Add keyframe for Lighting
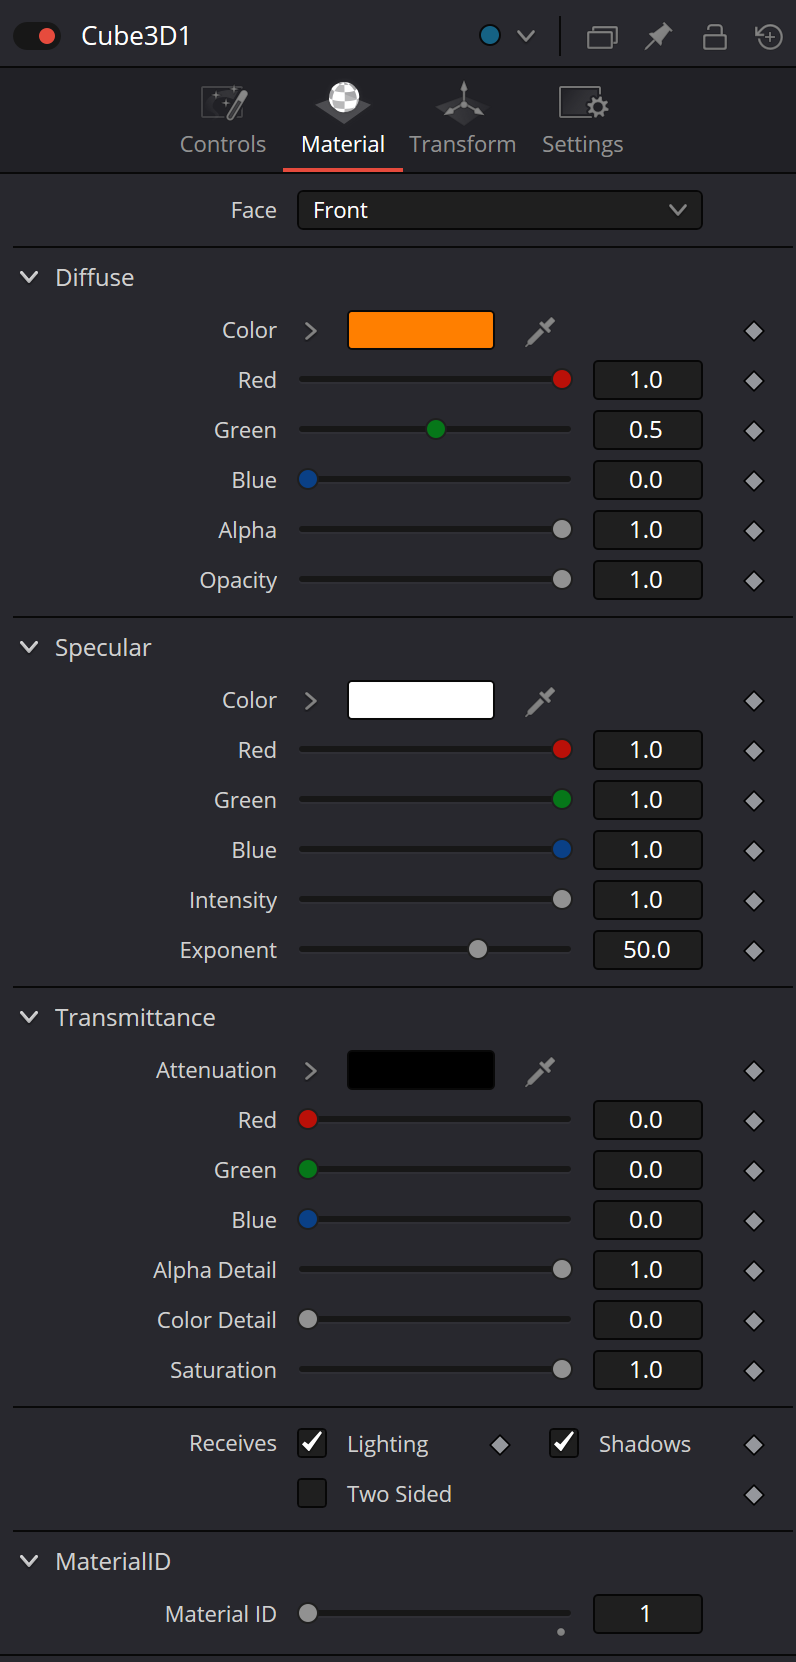The image size is (796, 1662). coord(500,1445)
